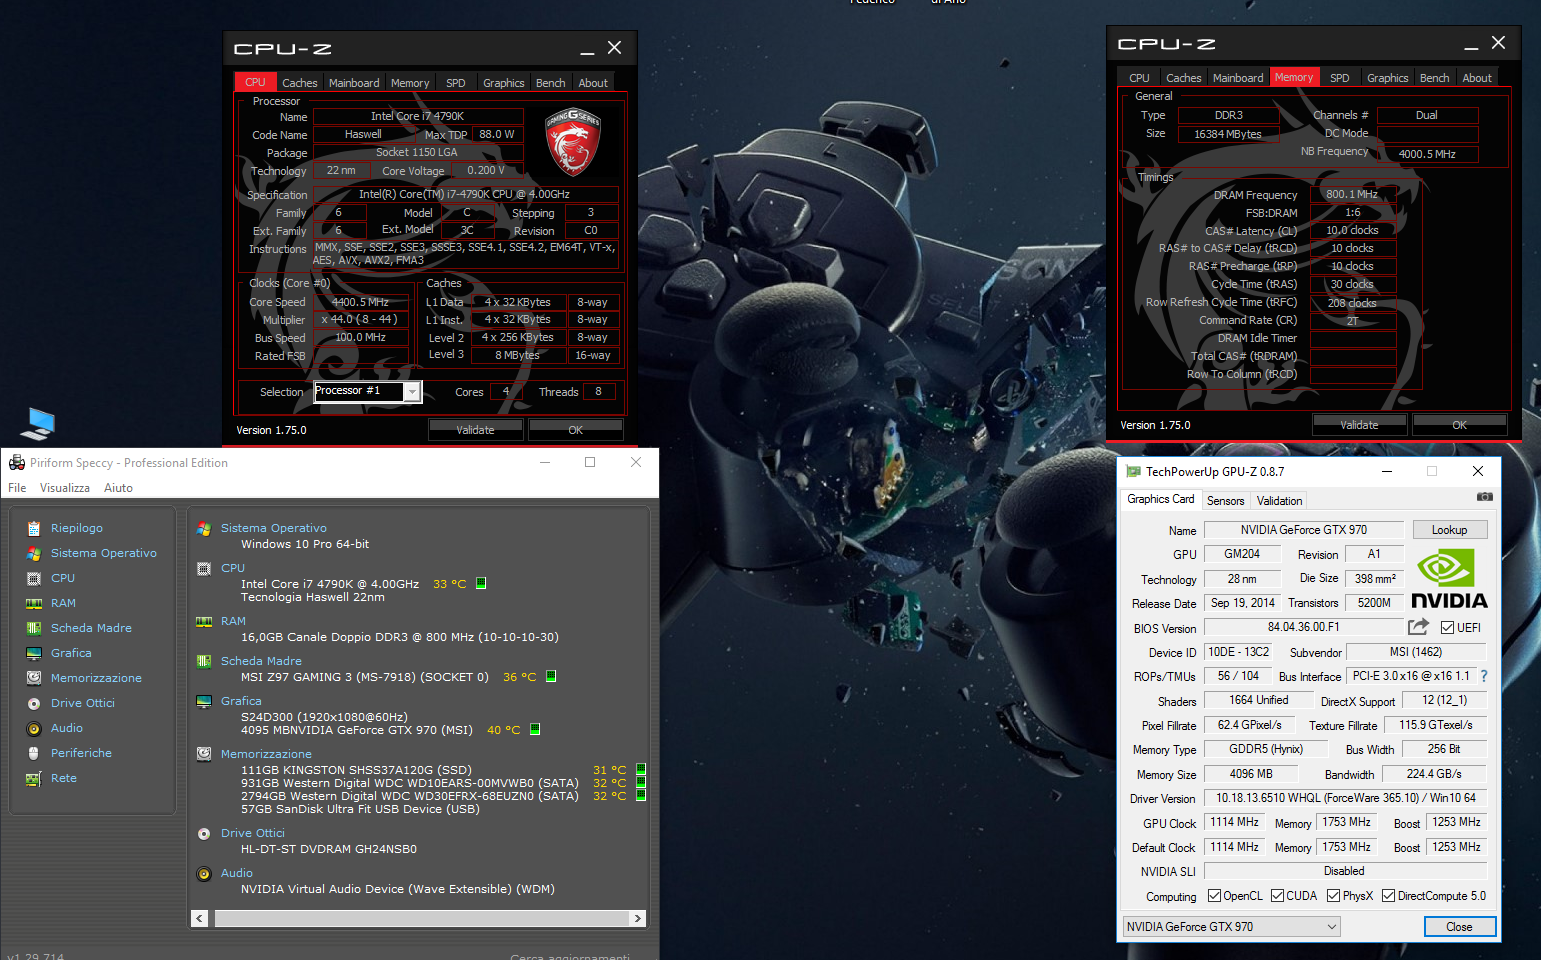Click Grafica monitor icon in Speccy sidebar
Image resolution: width=1541 pixels, height=960 pixels.
click(34, 653)
